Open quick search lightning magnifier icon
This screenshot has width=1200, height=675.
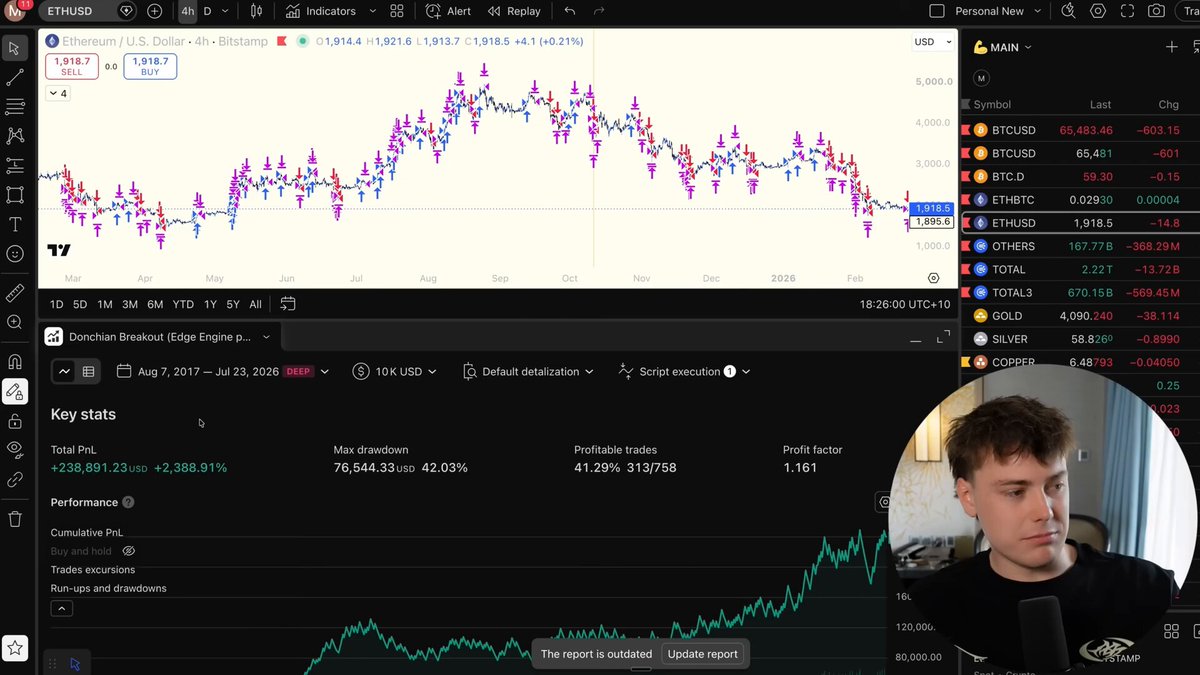point(1068,11)
